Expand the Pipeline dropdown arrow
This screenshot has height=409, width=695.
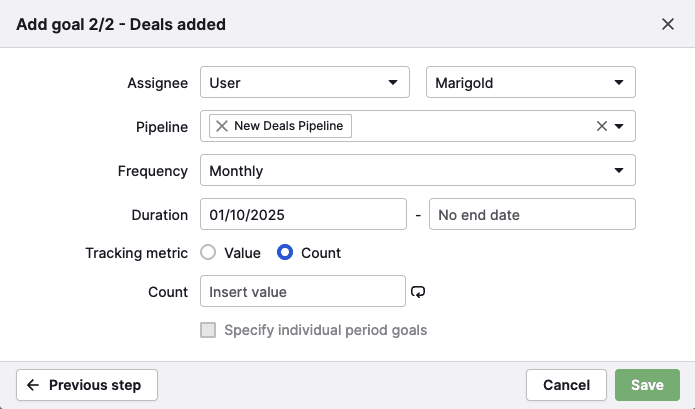click(619, 126)
